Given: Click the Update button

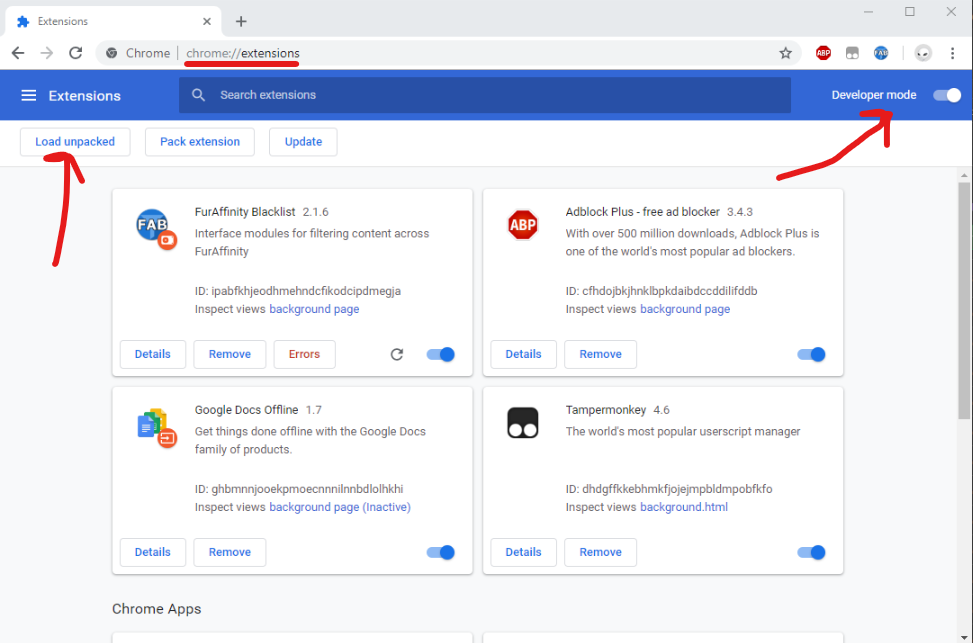Looking at the screenshot, I should 303,142.
